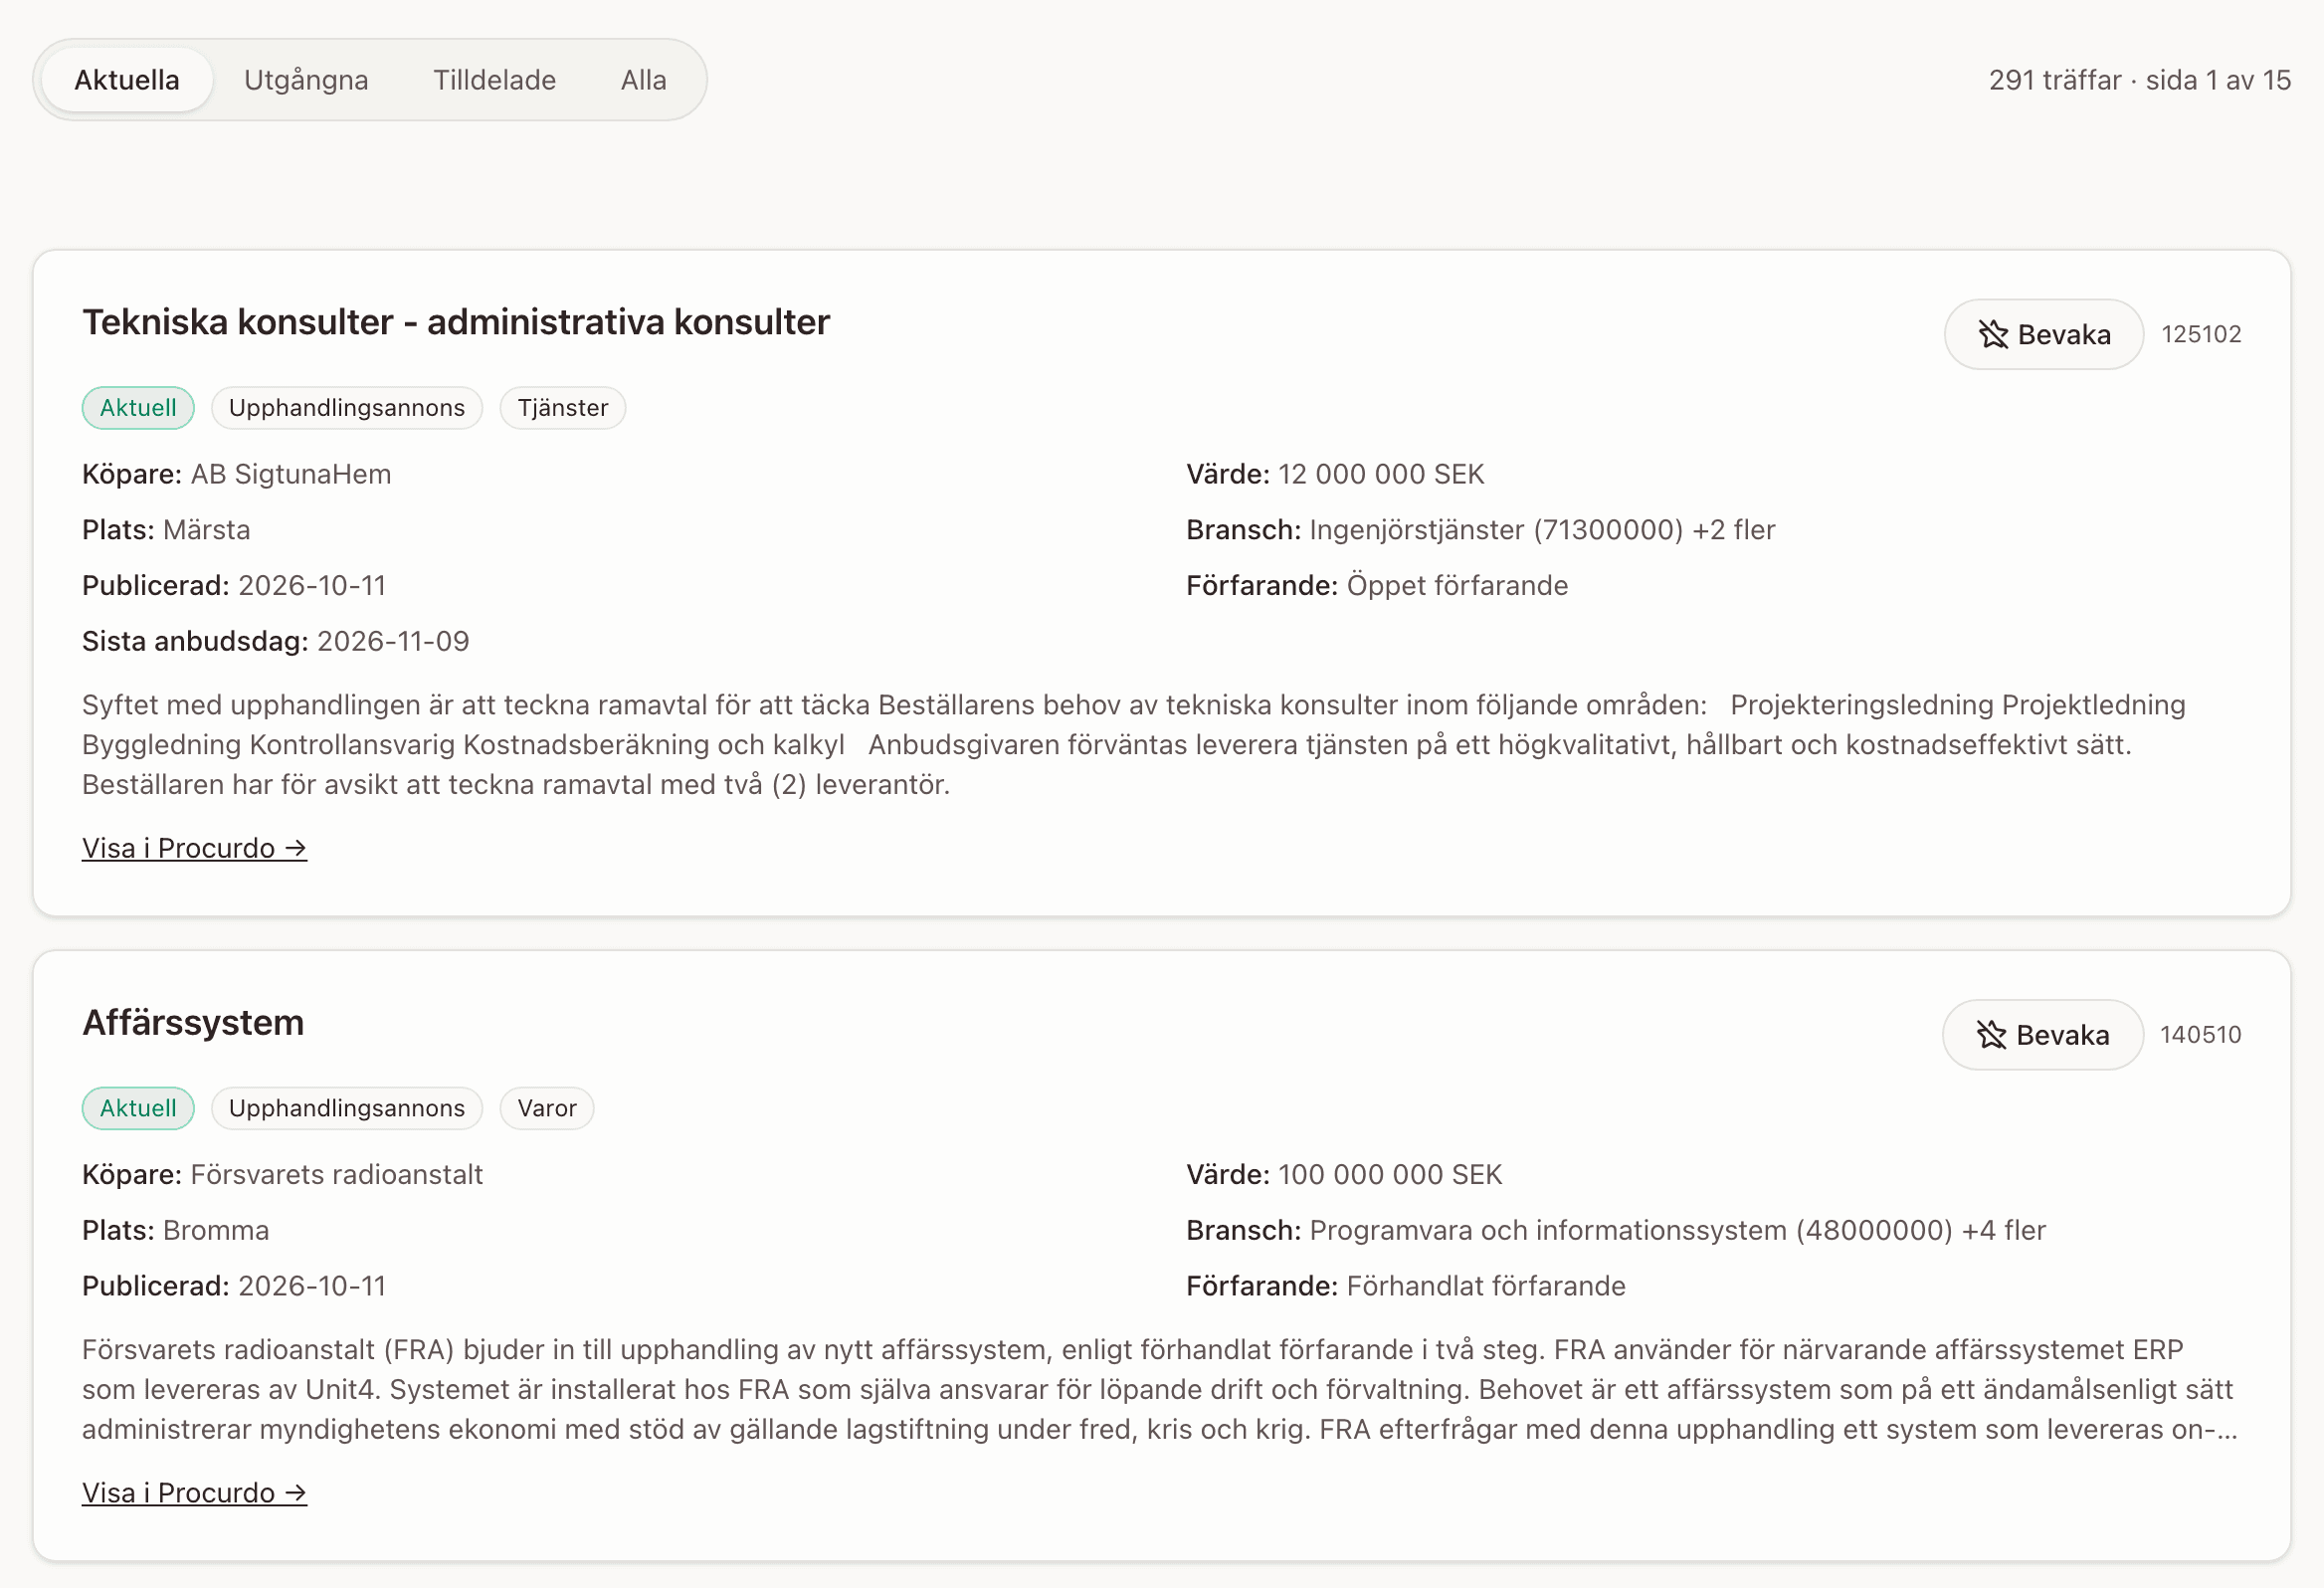Show the Alla tab
The image size is (2324, 1588).
click(643, 80)
